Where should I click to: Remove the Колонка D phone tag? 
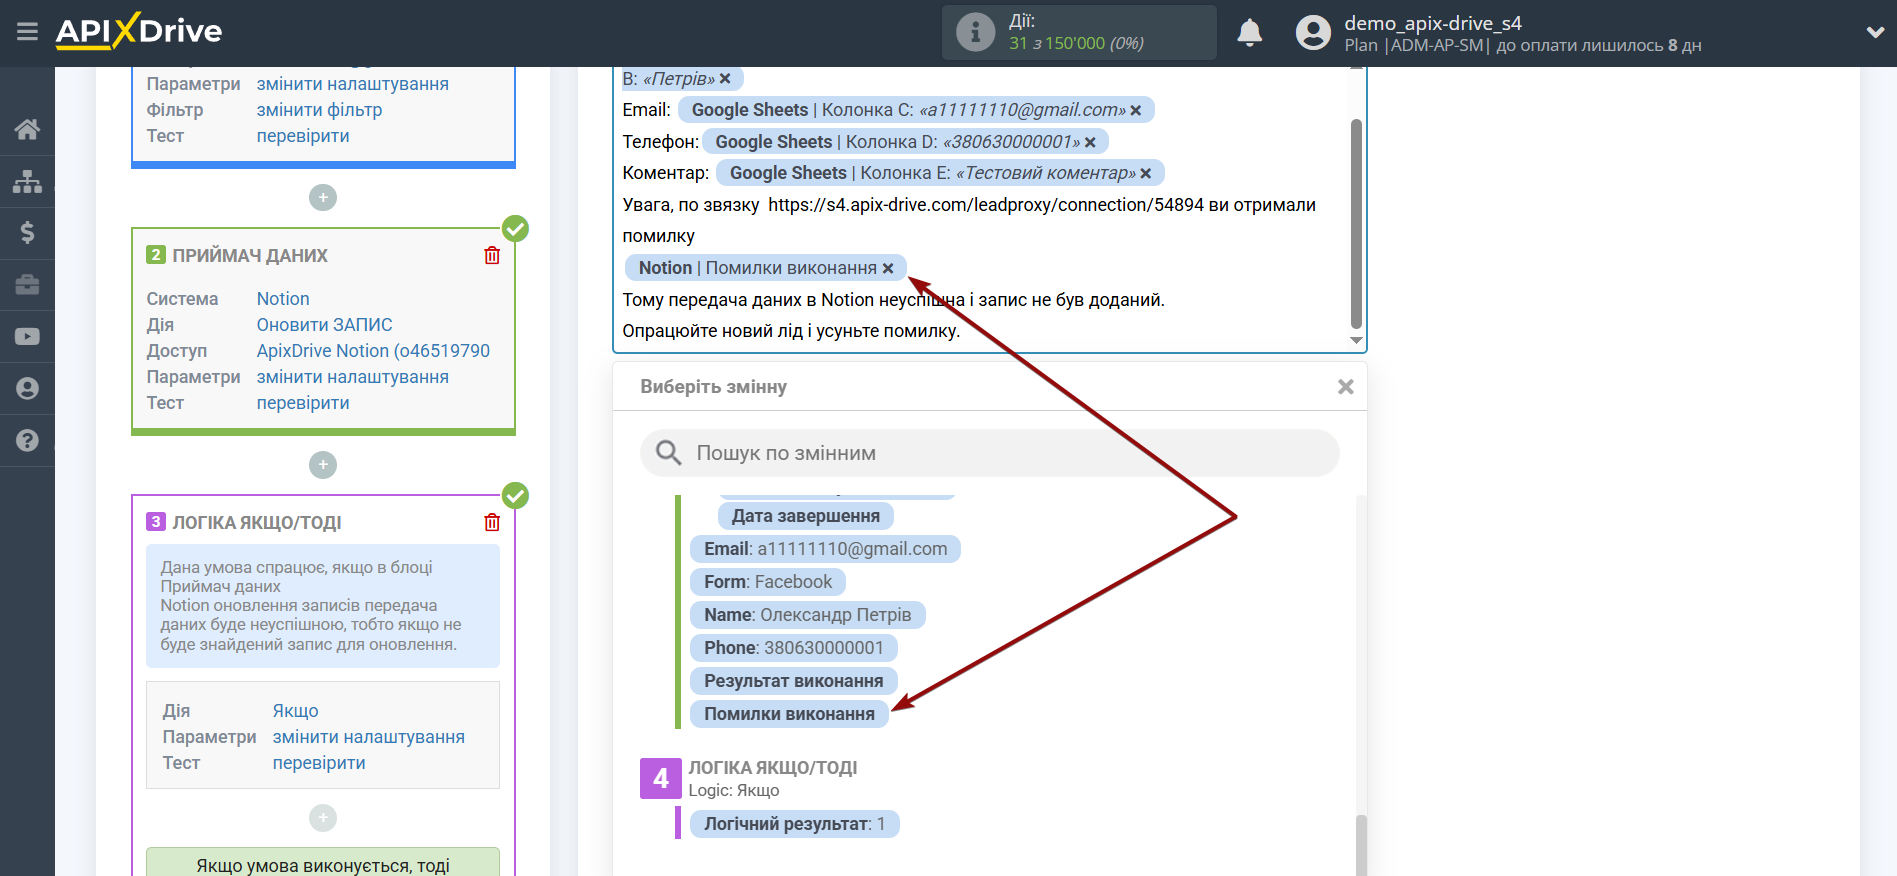[1090, 142]
